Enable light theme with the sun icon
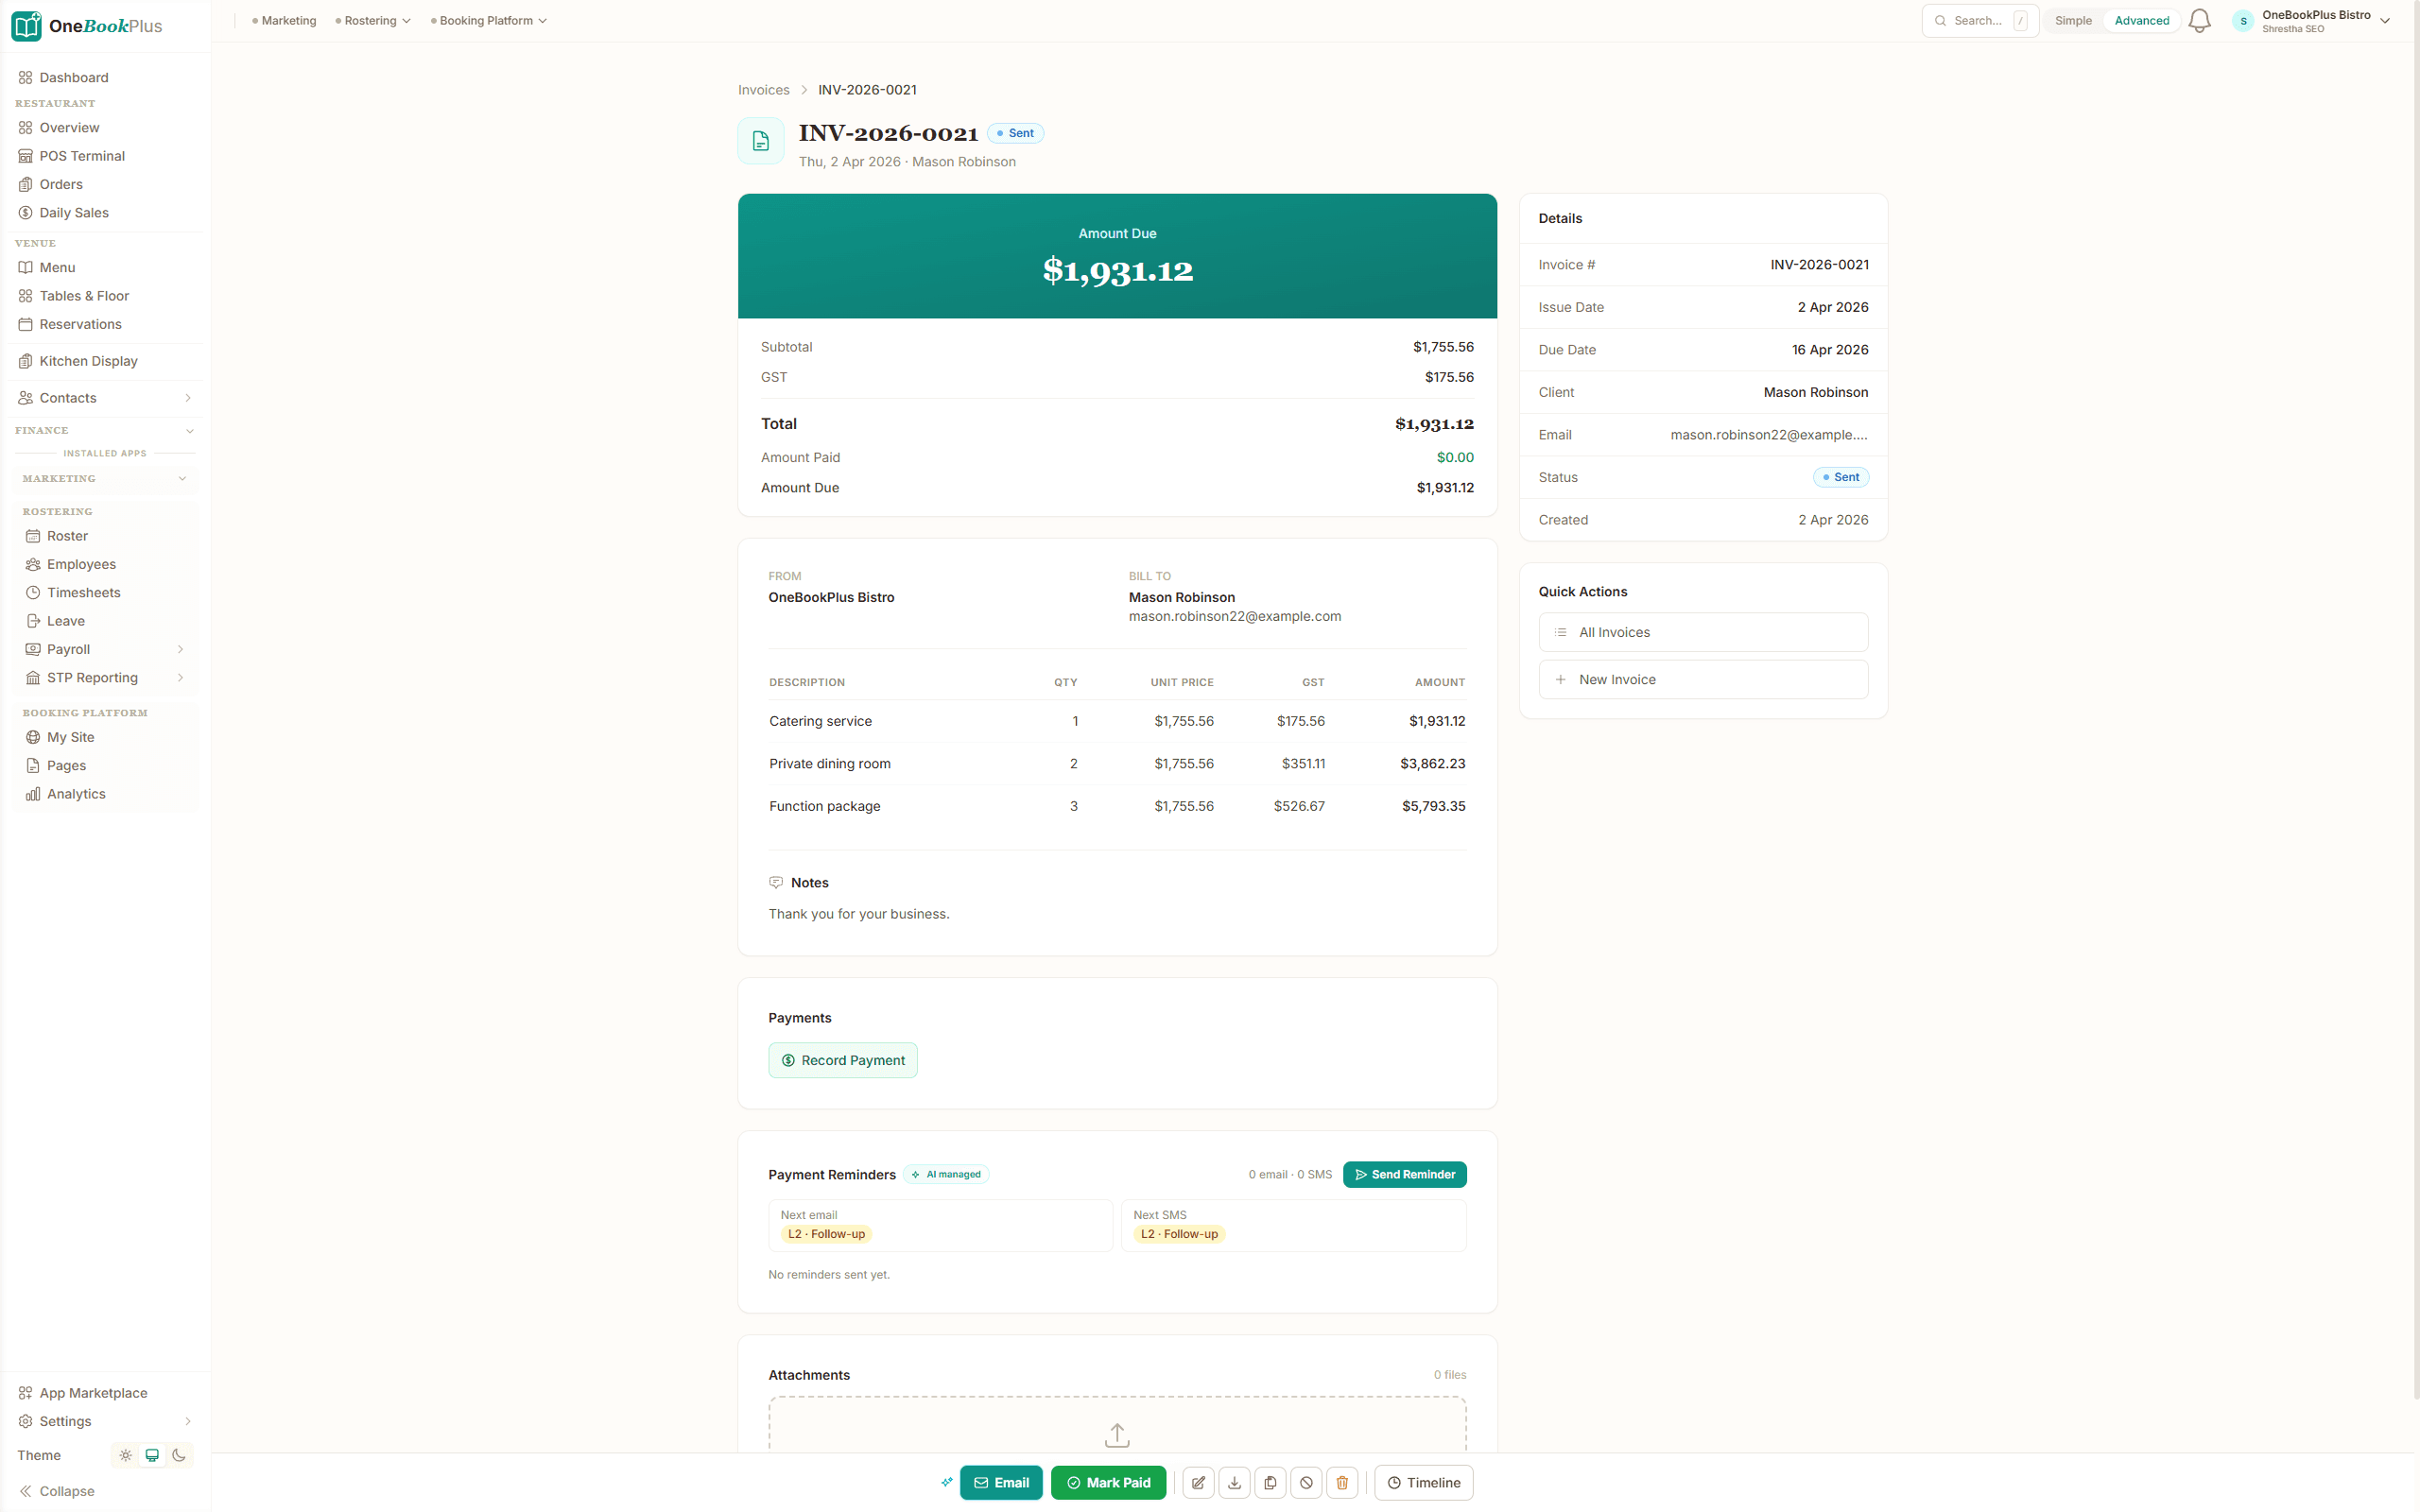The height and width of the screenshot is (1512, 2420). pyautogui.click(x=125, y=1455)
